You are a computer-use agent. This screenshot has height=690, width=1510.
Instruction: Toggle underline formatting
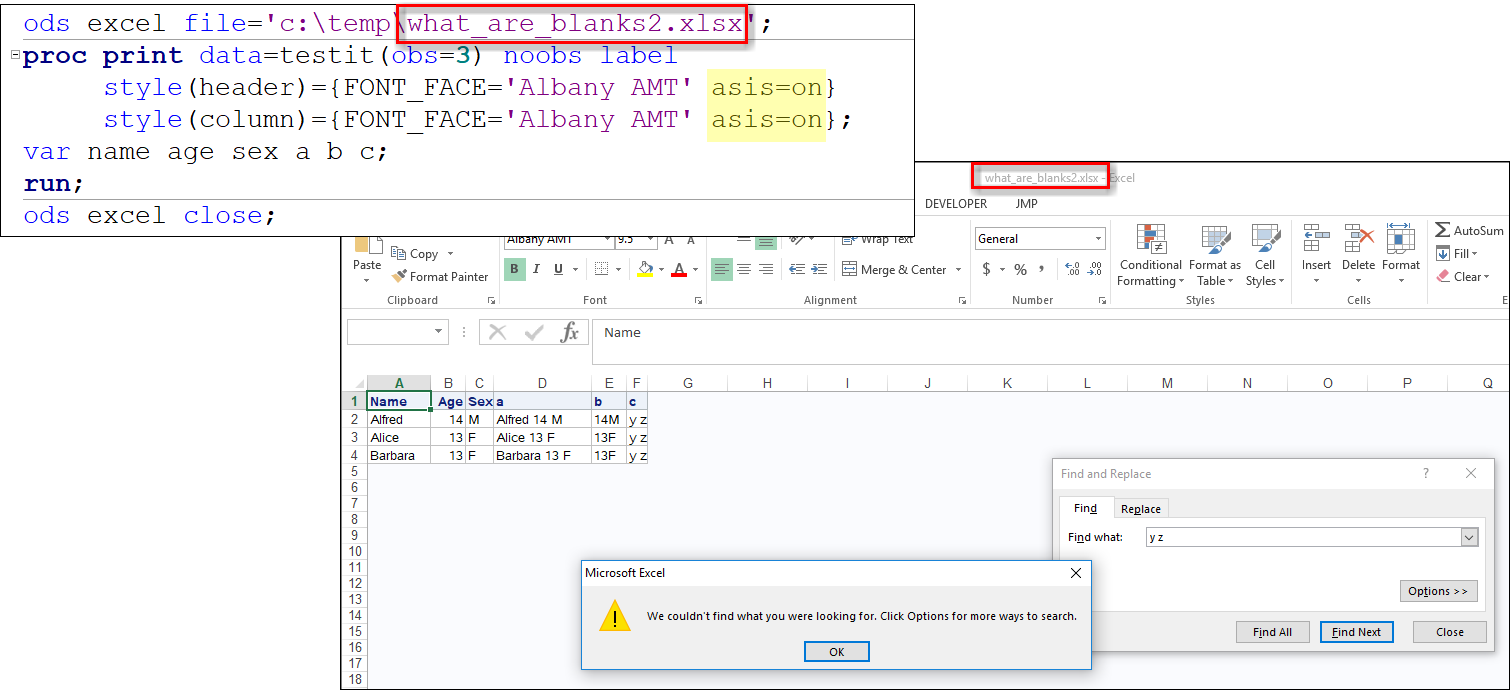tap(556, 270)
